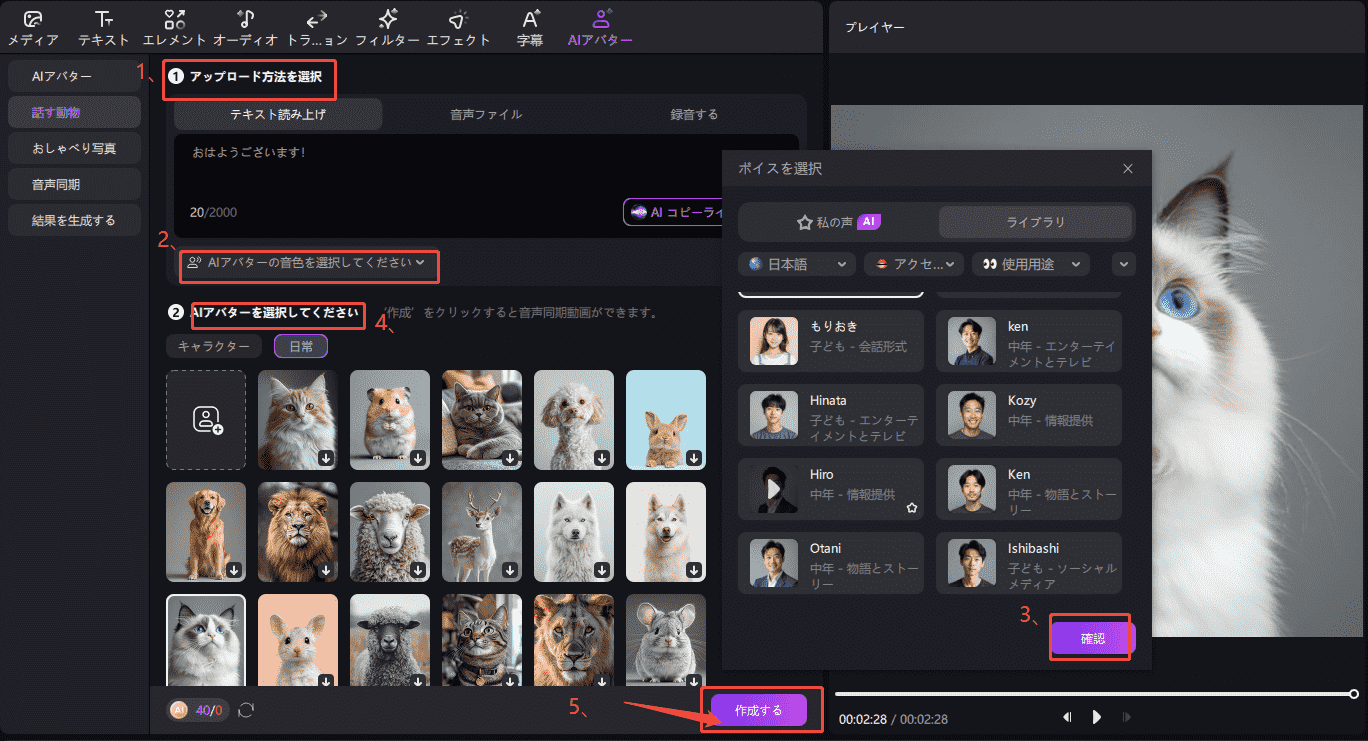Viewport: 1368px width, 741px height.
Task: Select the upload avatar placeholder thumbnail
Action: tap(205, 420)
